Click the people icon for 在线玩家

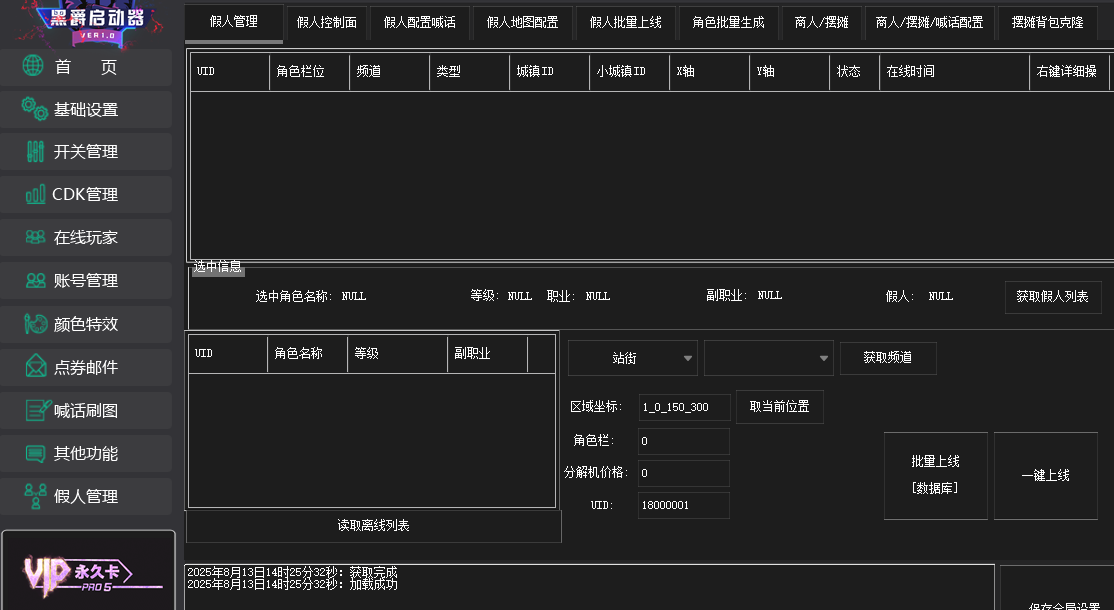point(35,238)
